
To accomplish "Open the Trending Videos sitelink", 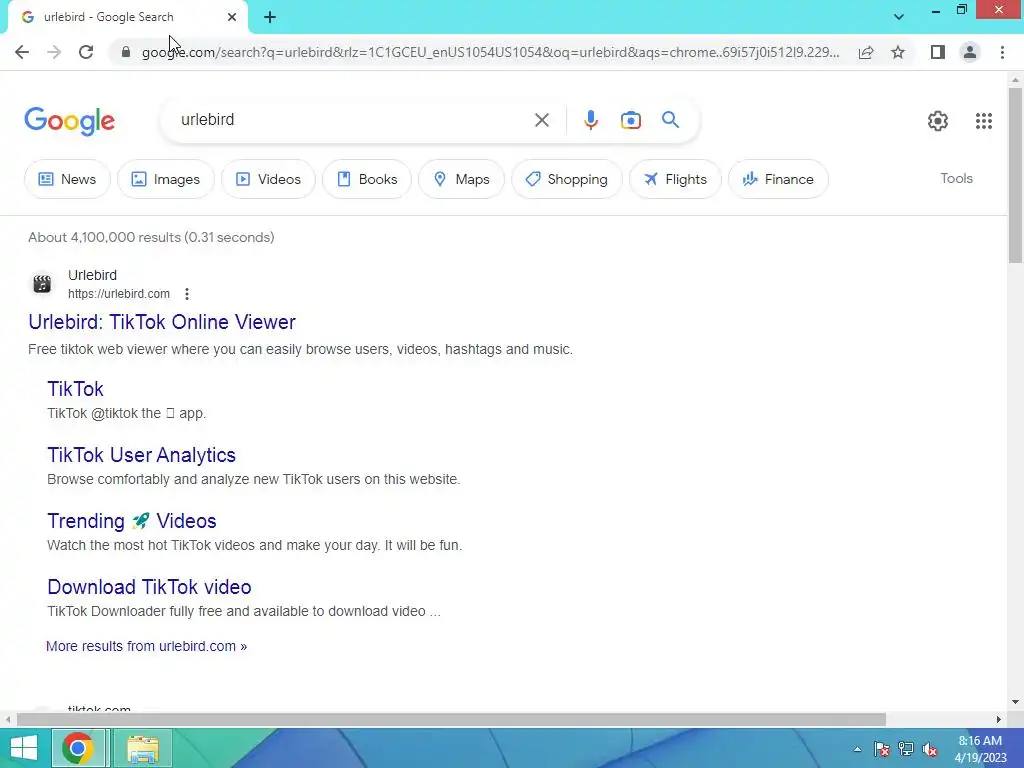I will pyautogui.click(x=131, y=521).
